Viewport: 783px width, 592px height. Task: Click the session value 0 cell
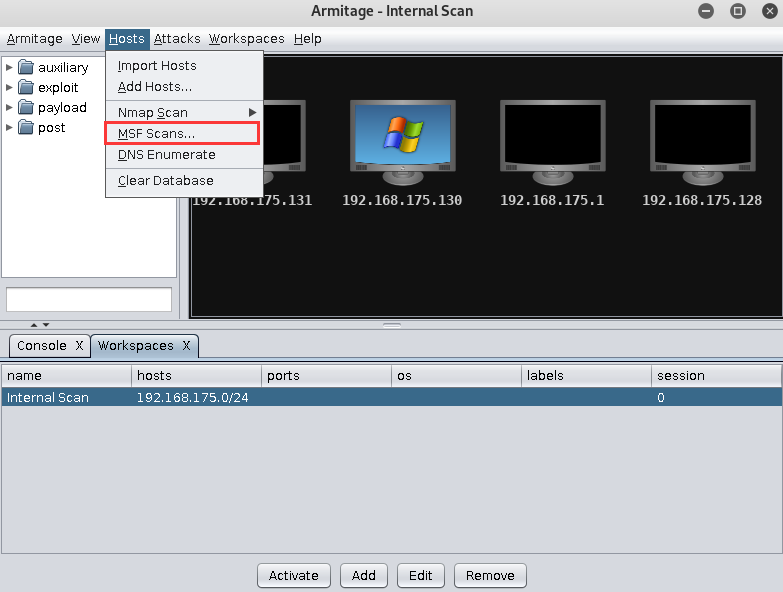coord(716,397)
